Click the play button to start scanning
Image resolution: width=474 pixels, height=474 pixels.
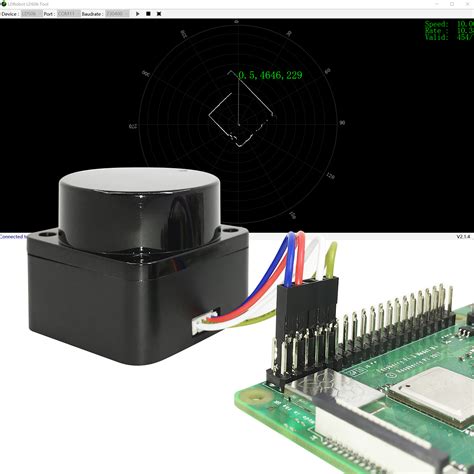tap(138, 14)
